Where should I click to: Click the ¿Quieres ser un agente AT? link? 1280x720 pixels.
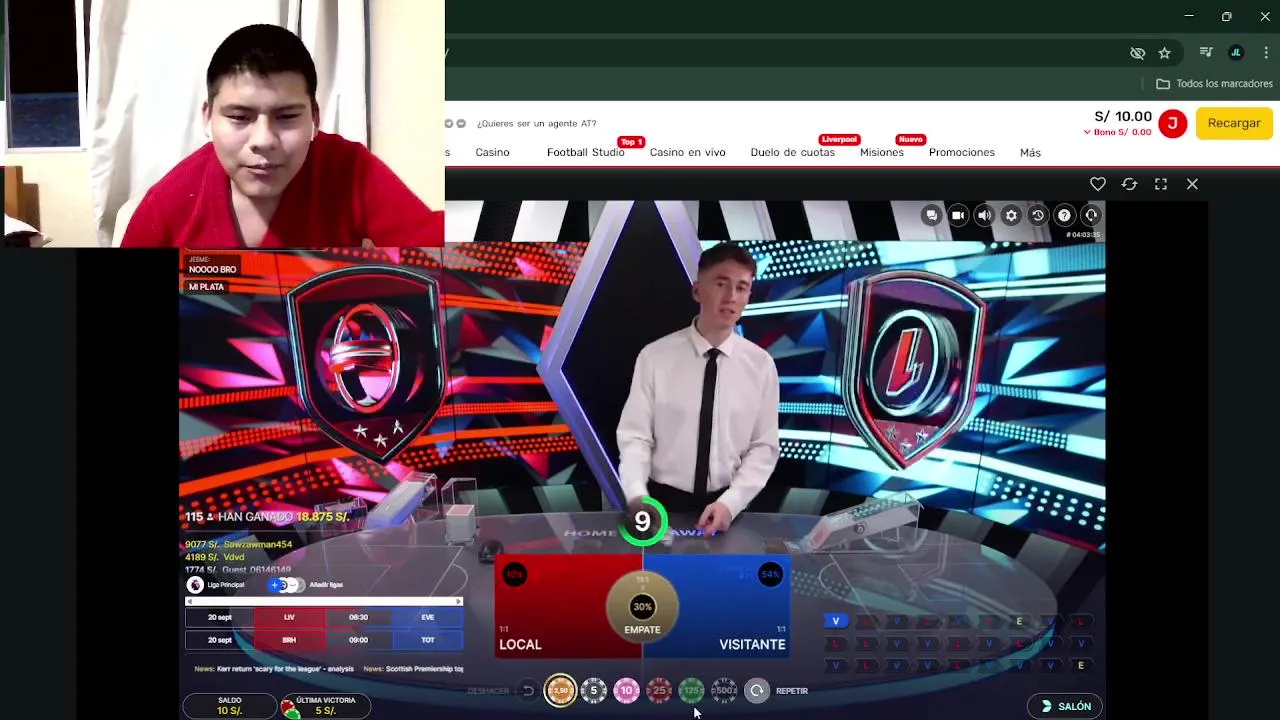[x=536, y=123]
